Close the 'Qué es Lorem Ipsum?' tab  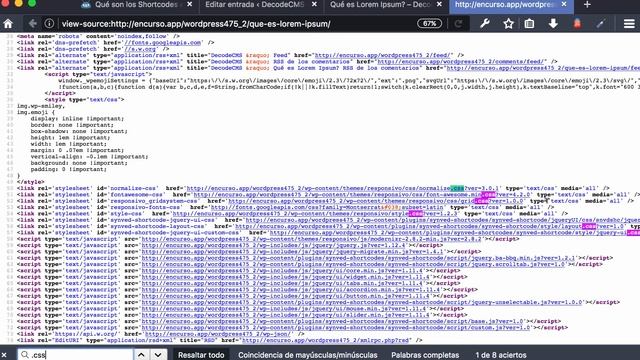coord(439,4)
